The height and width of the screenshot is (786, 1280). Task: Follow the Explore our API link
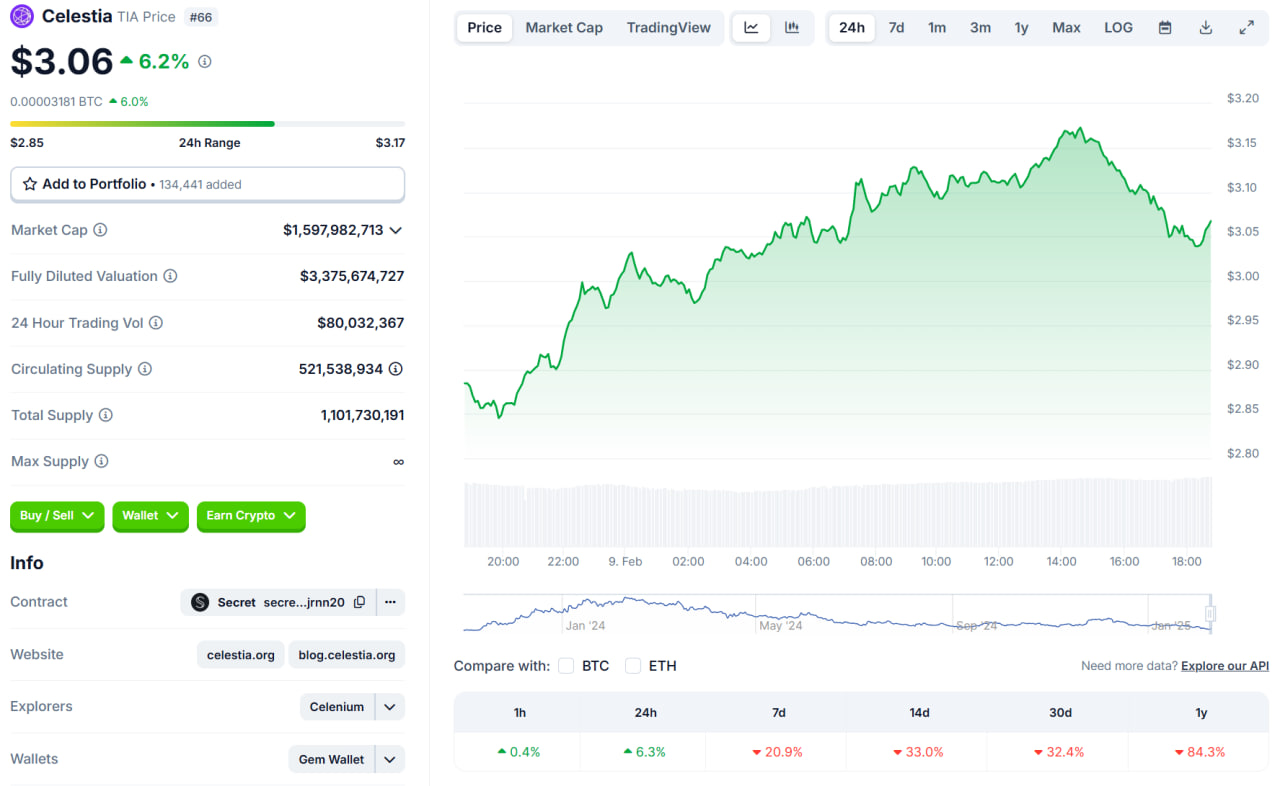click(x=1225, y=666)
